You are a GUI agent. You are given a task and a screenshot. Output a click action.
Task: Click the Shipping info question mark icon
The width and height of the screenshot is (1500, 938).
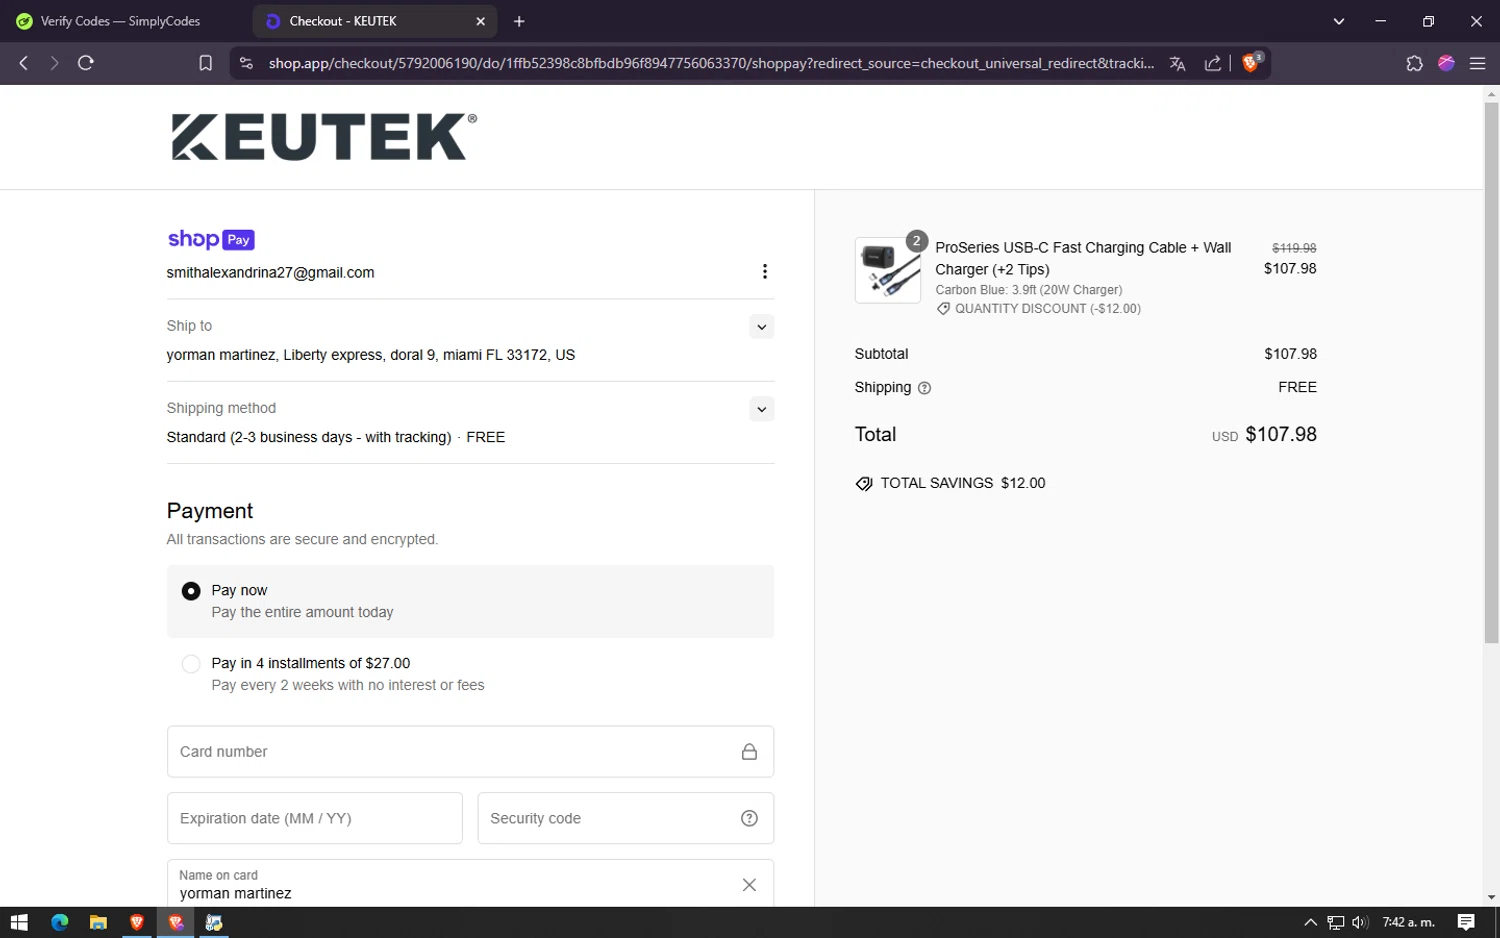924,388
